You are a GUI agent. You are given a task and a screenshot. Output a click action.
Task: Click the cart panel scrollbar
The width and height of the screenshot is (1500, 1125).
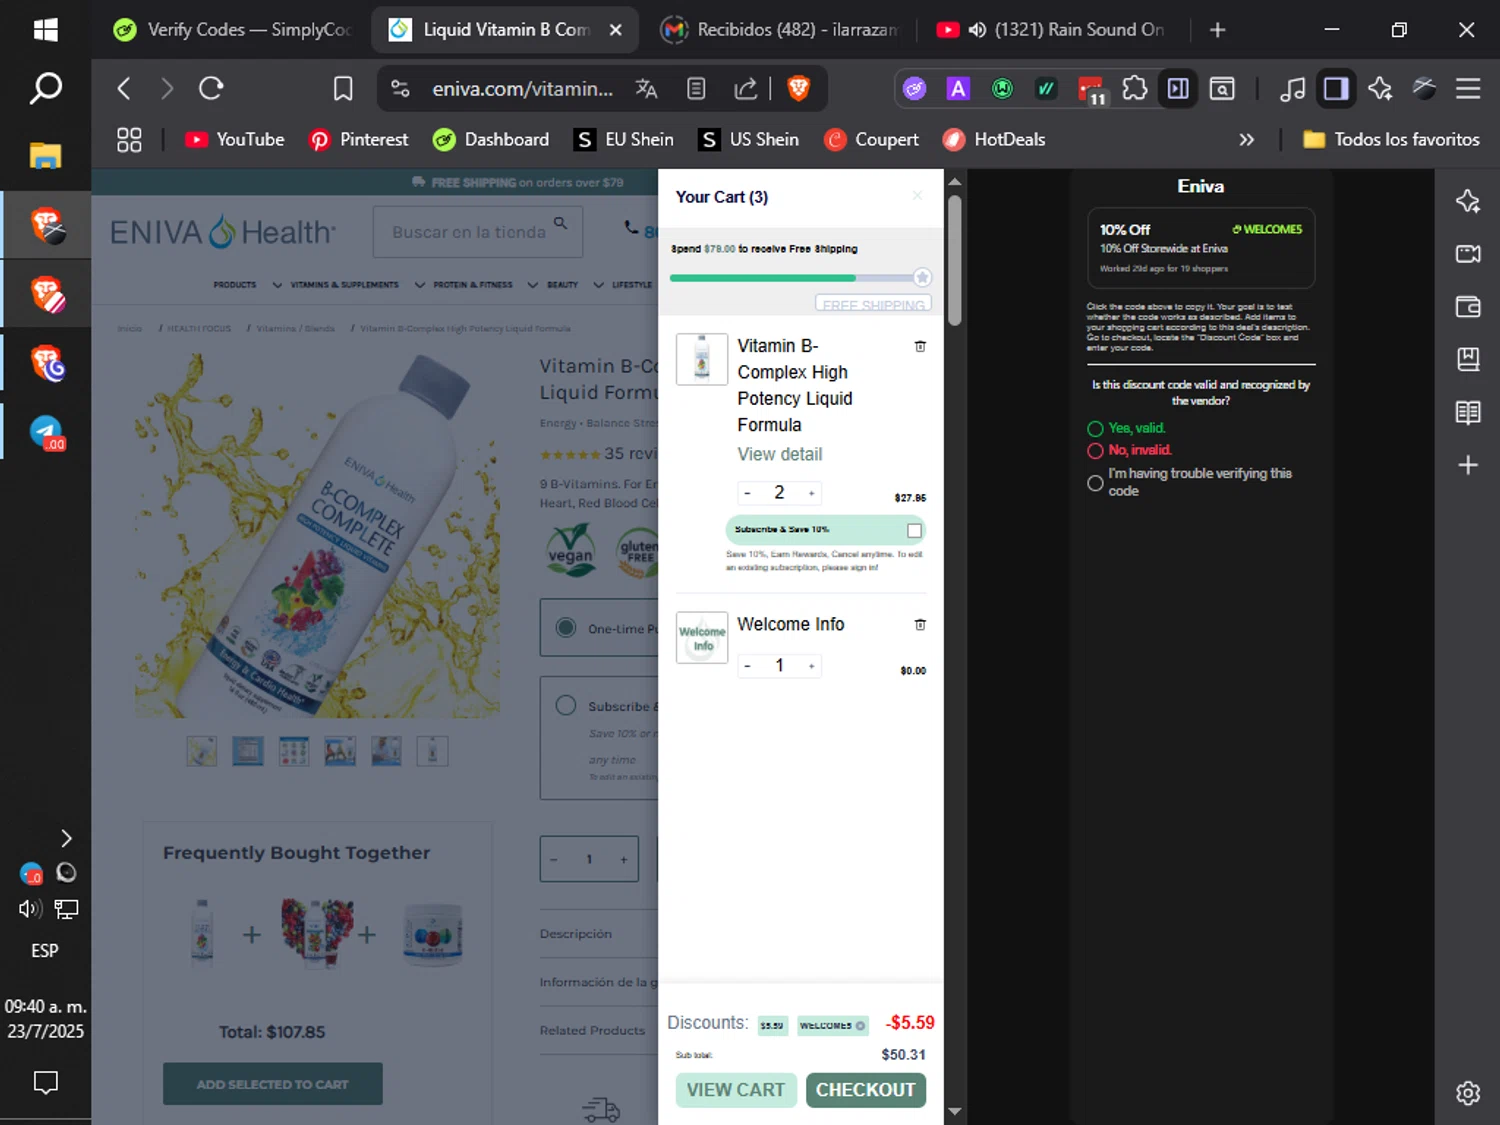click(955, 260)
